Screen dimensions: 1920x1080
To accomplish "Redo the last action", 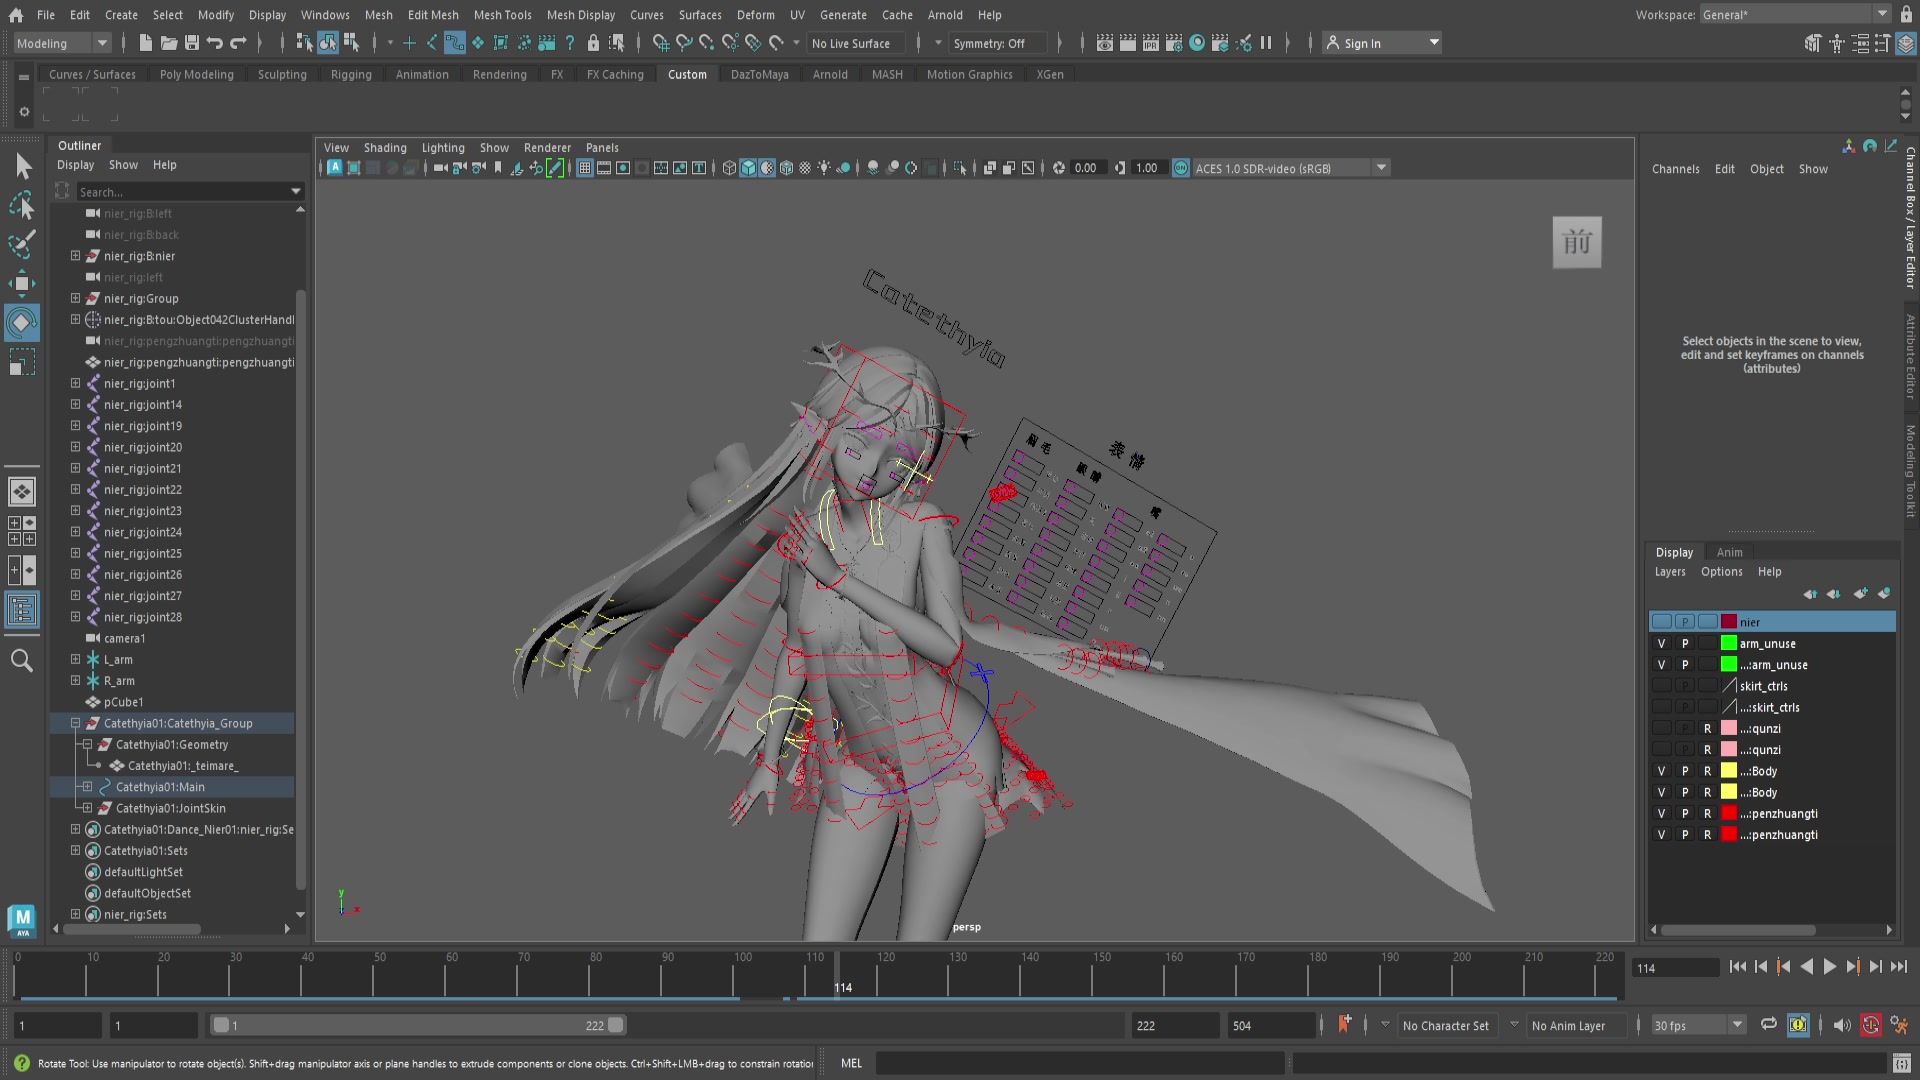I will (238, 43).
